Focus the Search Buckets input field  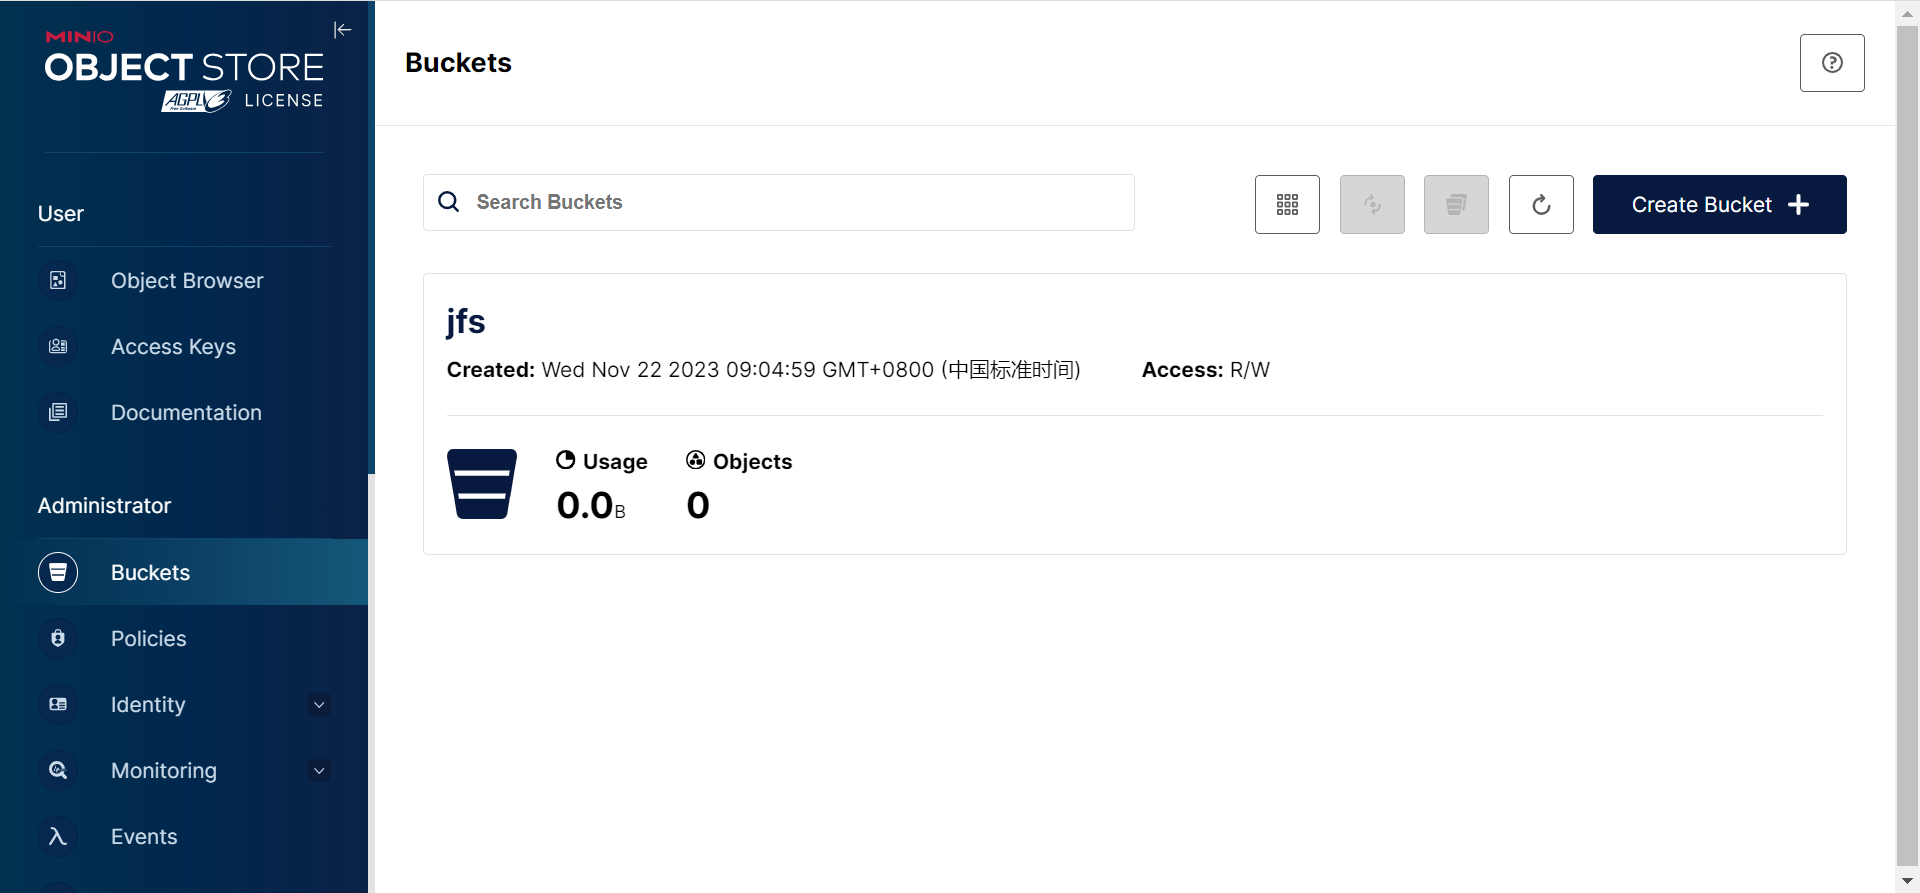click(x=779, y=202)
